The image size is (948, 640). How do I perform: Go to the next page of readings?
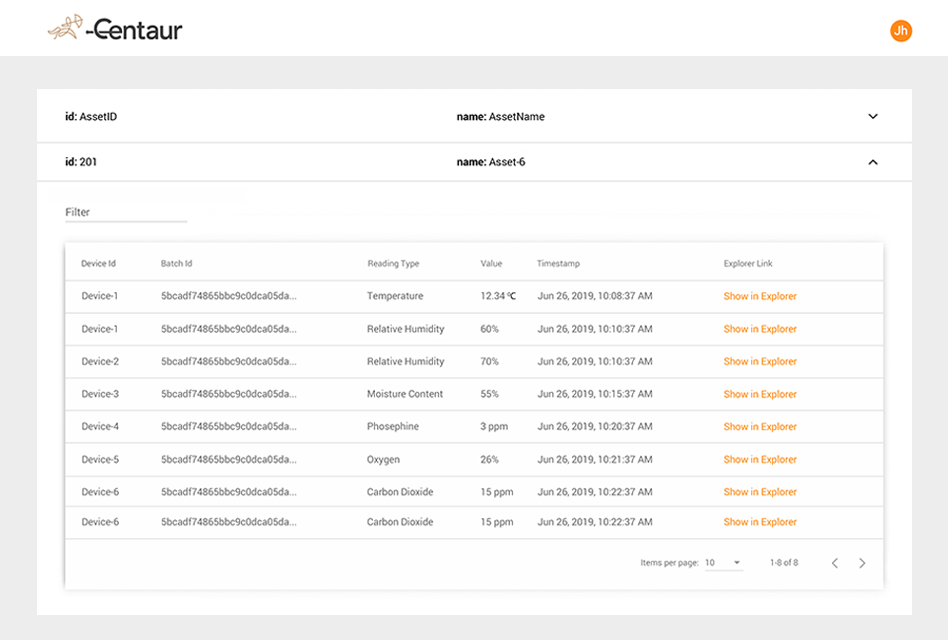point(862,563)
